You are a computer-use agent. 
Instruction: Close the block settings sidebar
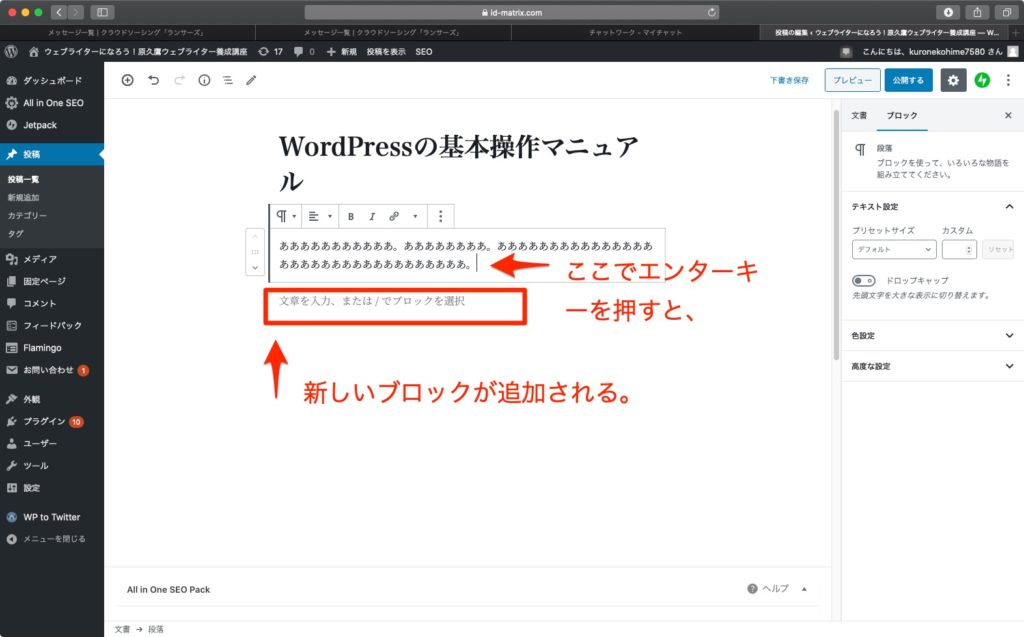click(x=1008, y=116)
